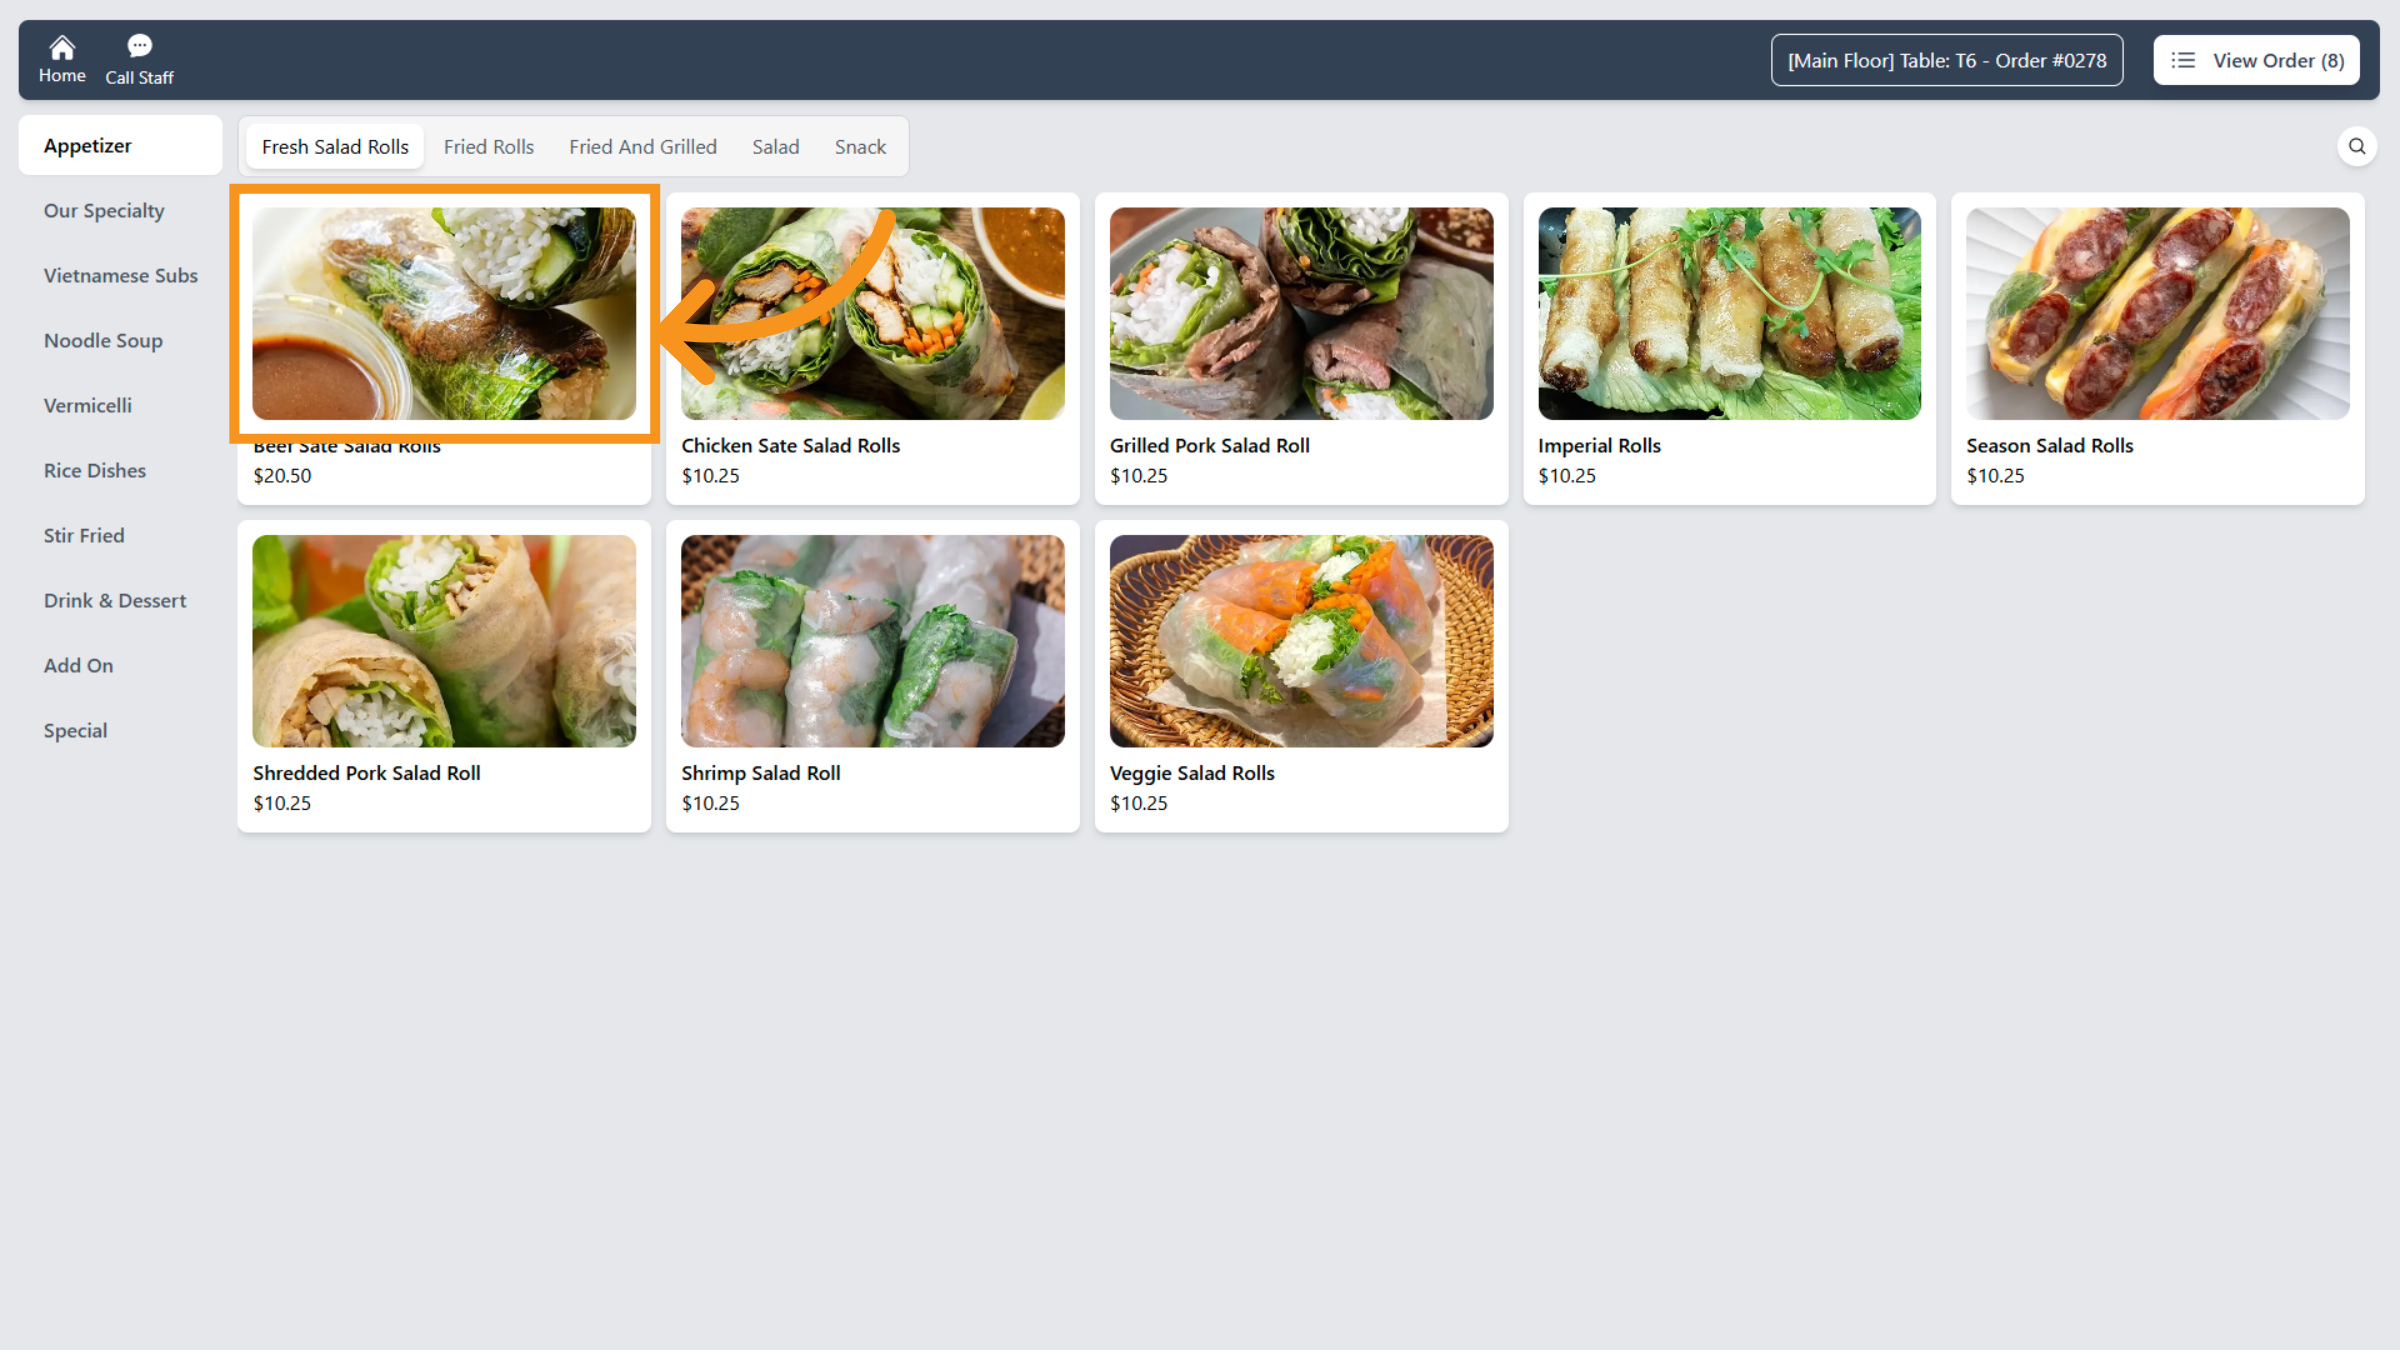2400x1350 pixels.
Task: Select the Salad filter tab
Action: tap(776, 146)
